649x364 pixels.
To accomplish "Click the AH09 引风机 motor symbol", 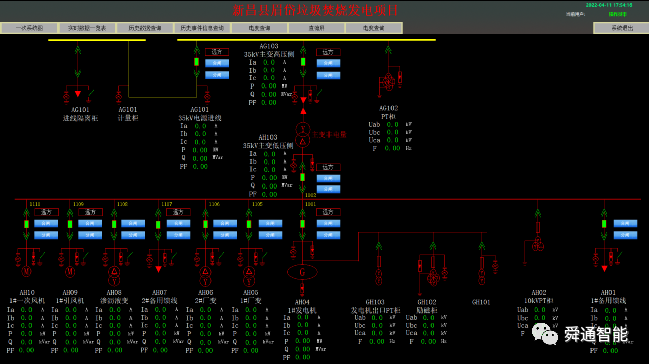I will point(70,272).
